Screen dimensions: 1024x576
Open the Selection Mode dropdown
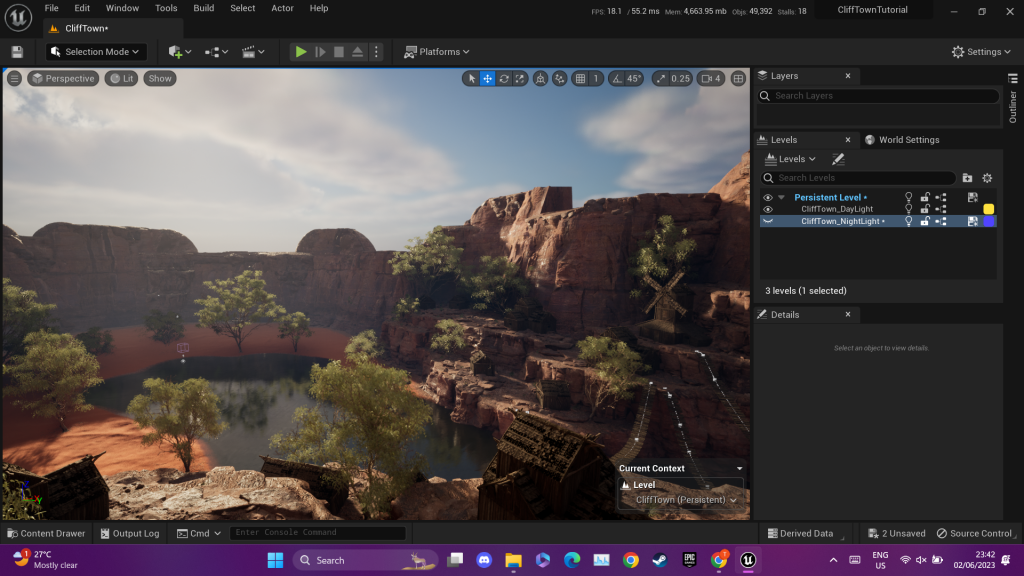pos(97,52)
